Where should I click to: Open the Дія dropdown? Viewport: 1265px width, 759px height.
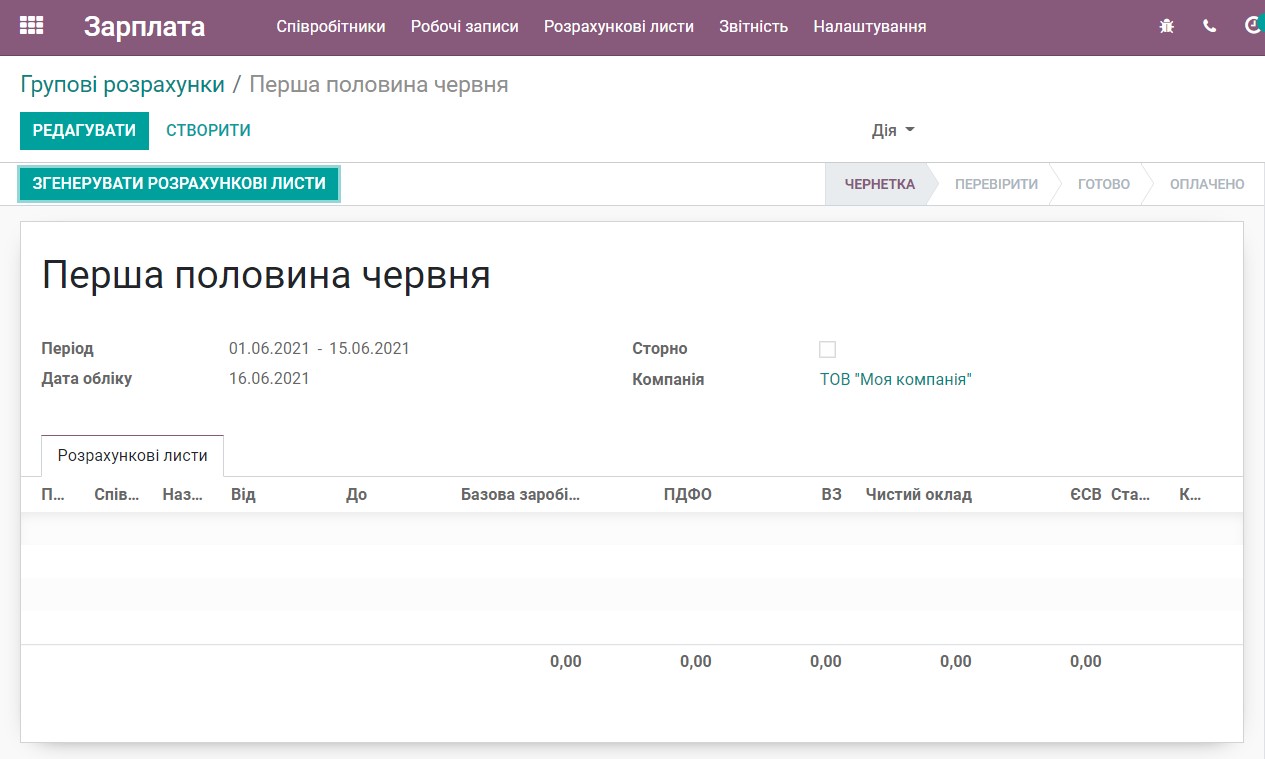(x=892, y=130)
